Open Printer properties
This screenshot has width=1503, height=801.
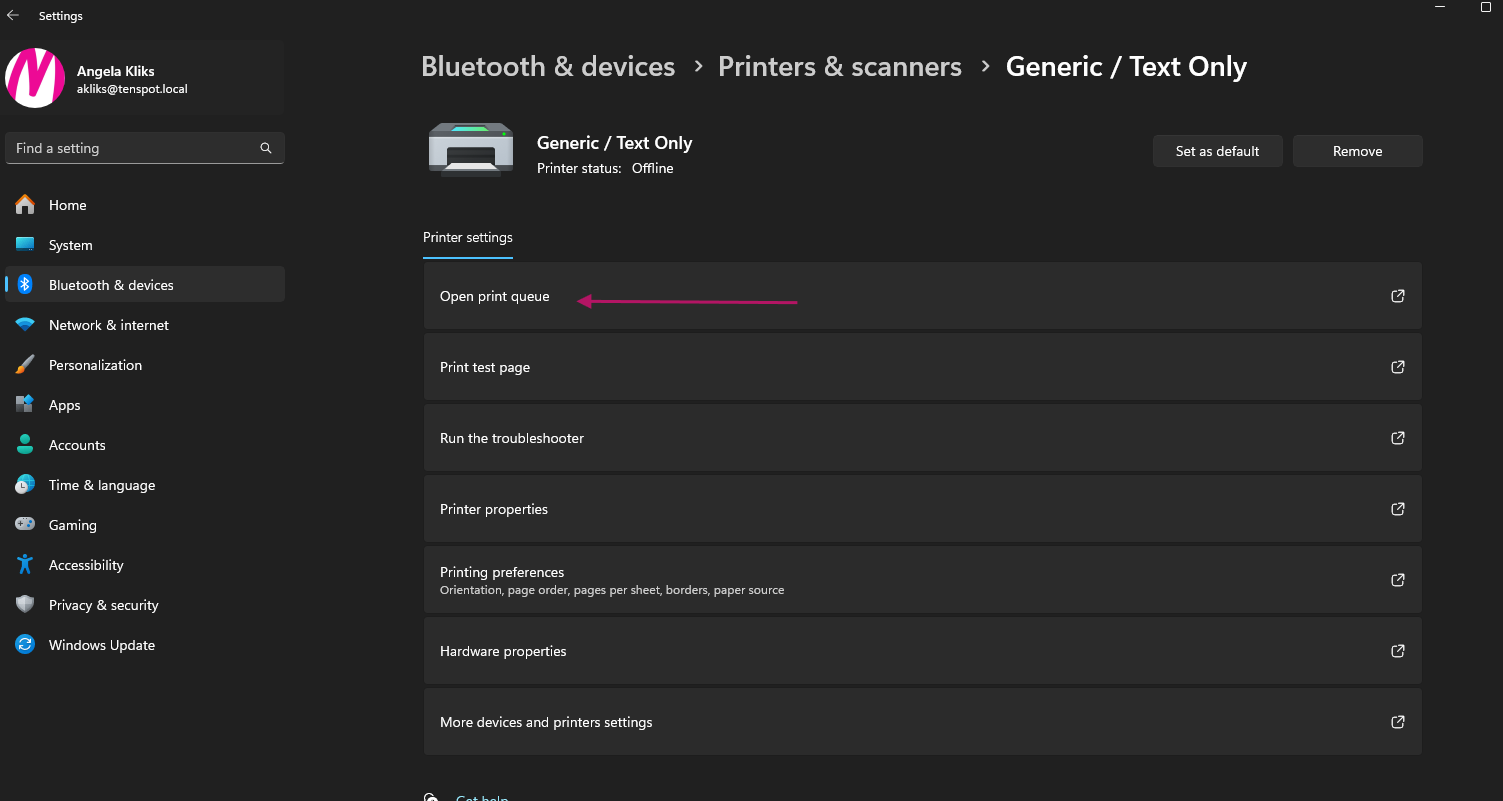[922, 509]
